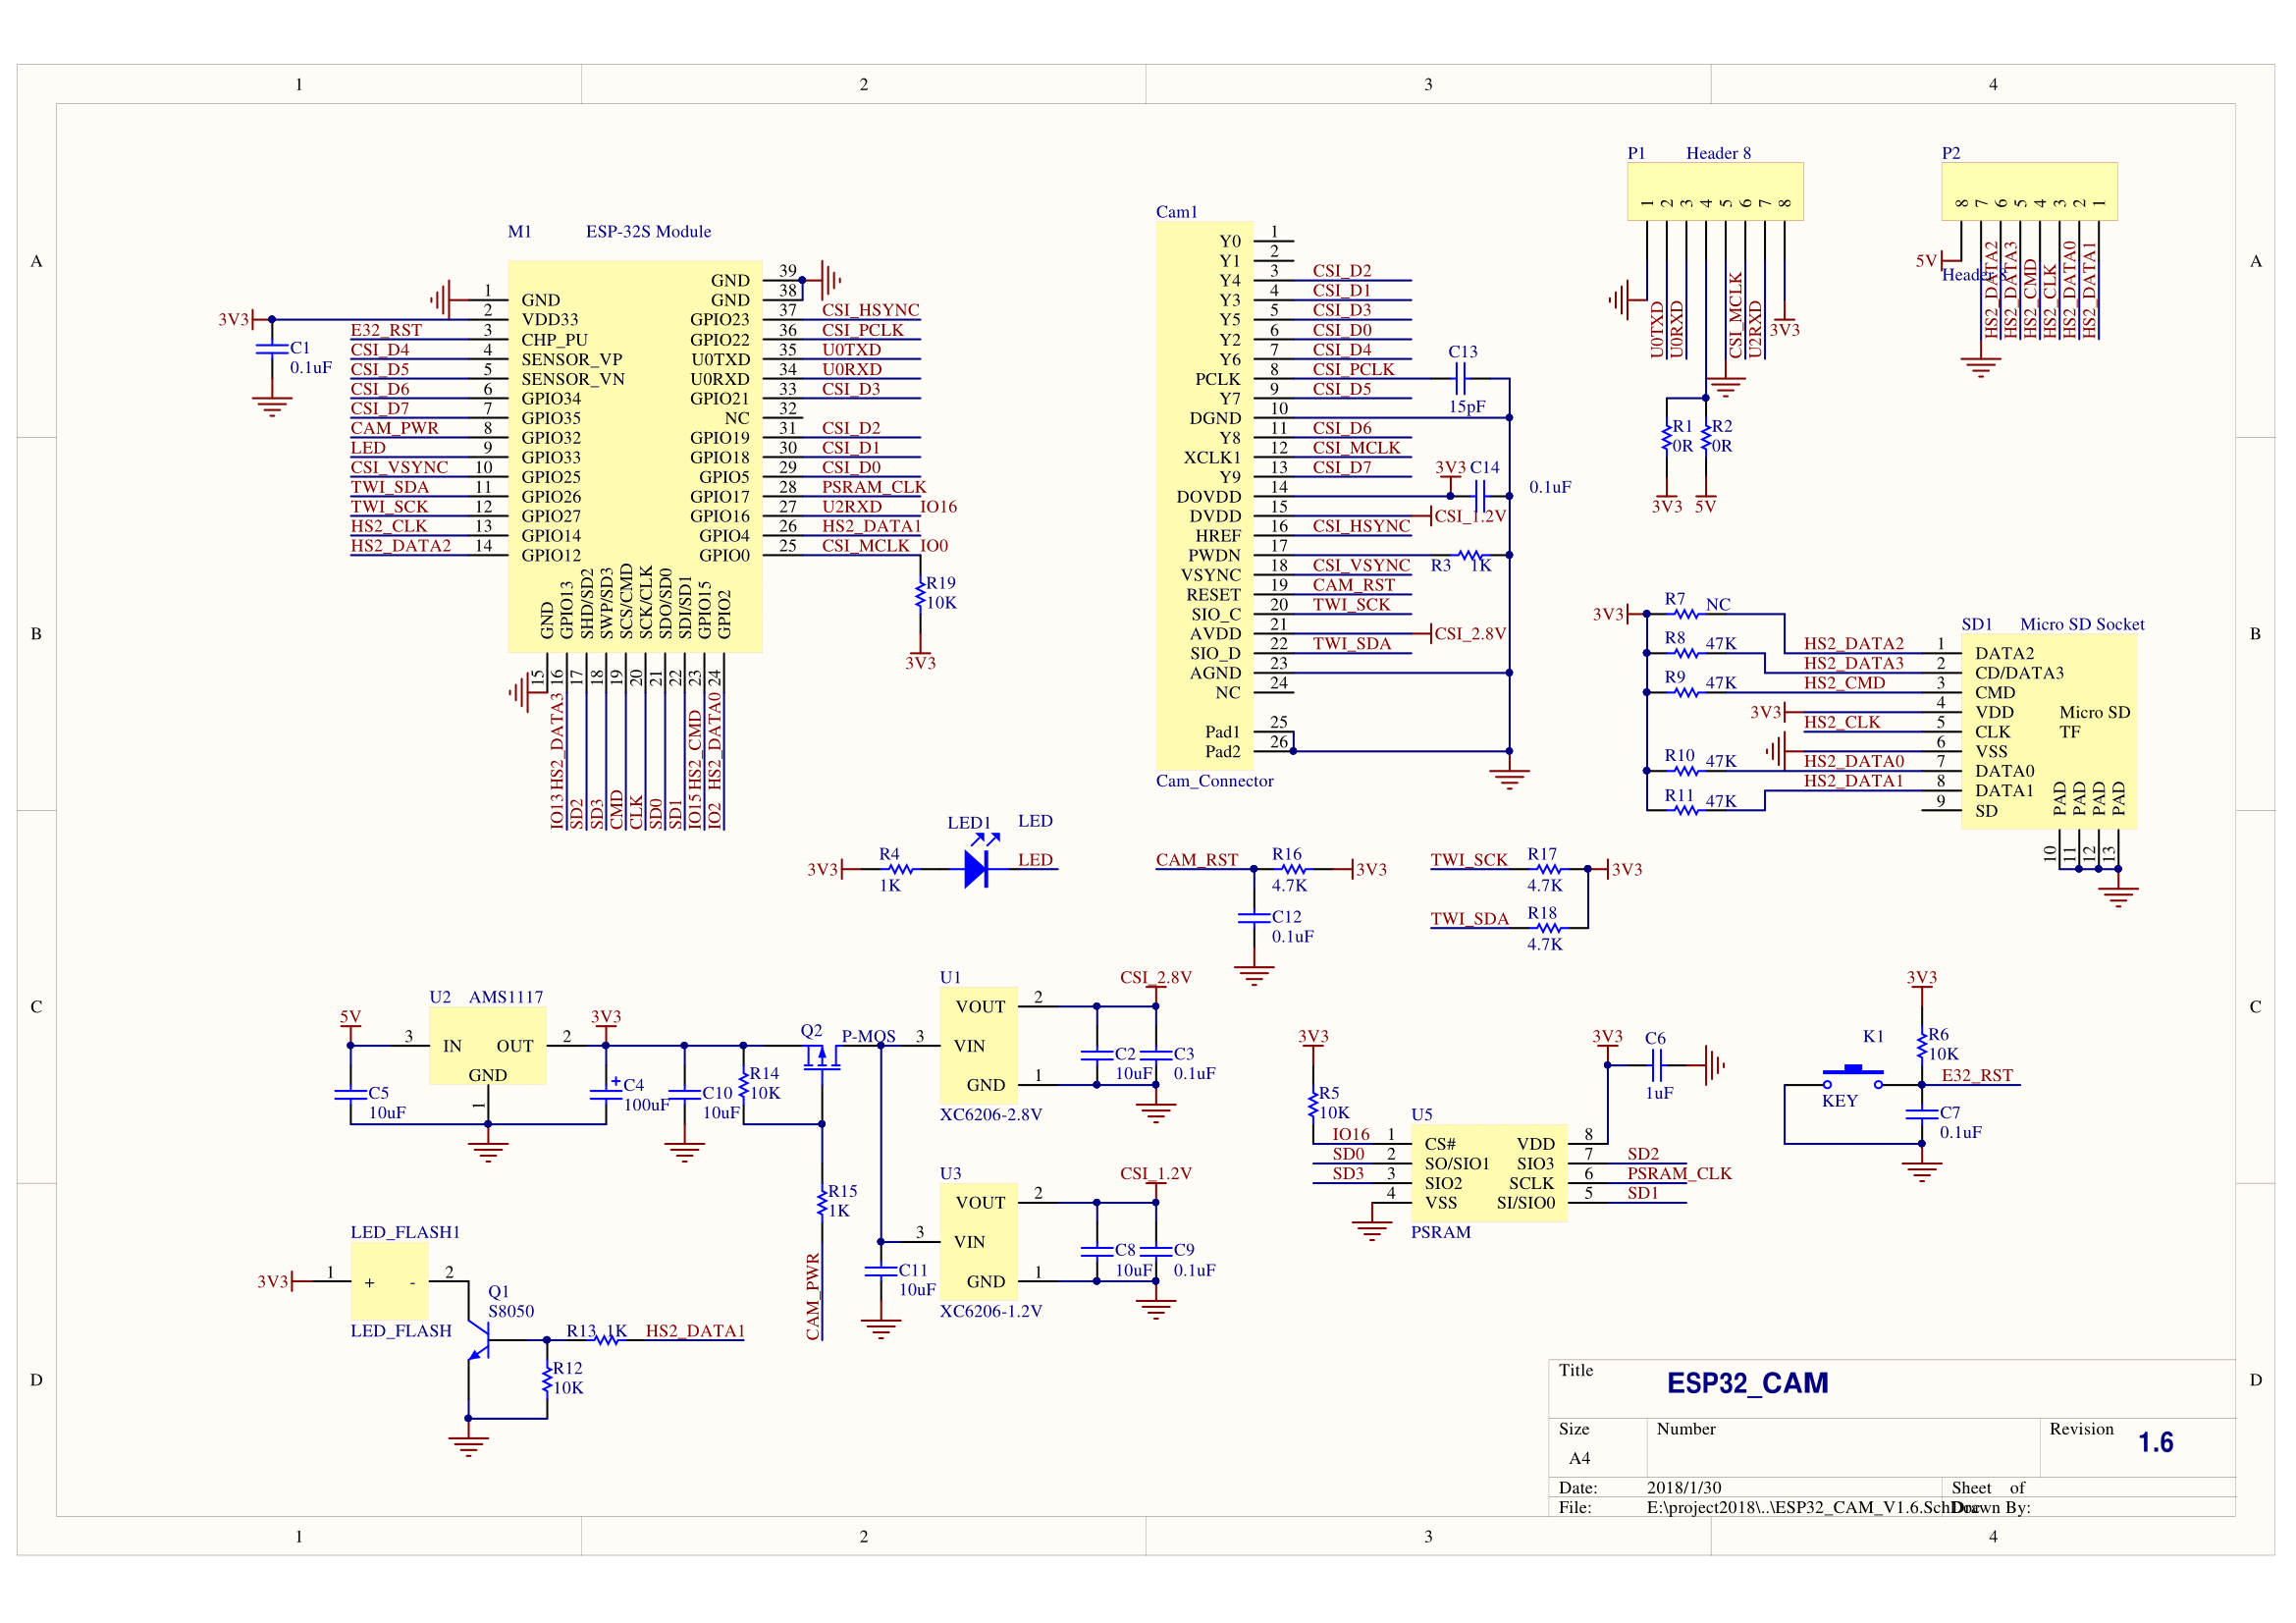The height and width of the screenshot is (1623, 2296).
Task: Select the PSRAM U5 chip block
Action: click(1489, 1173)
